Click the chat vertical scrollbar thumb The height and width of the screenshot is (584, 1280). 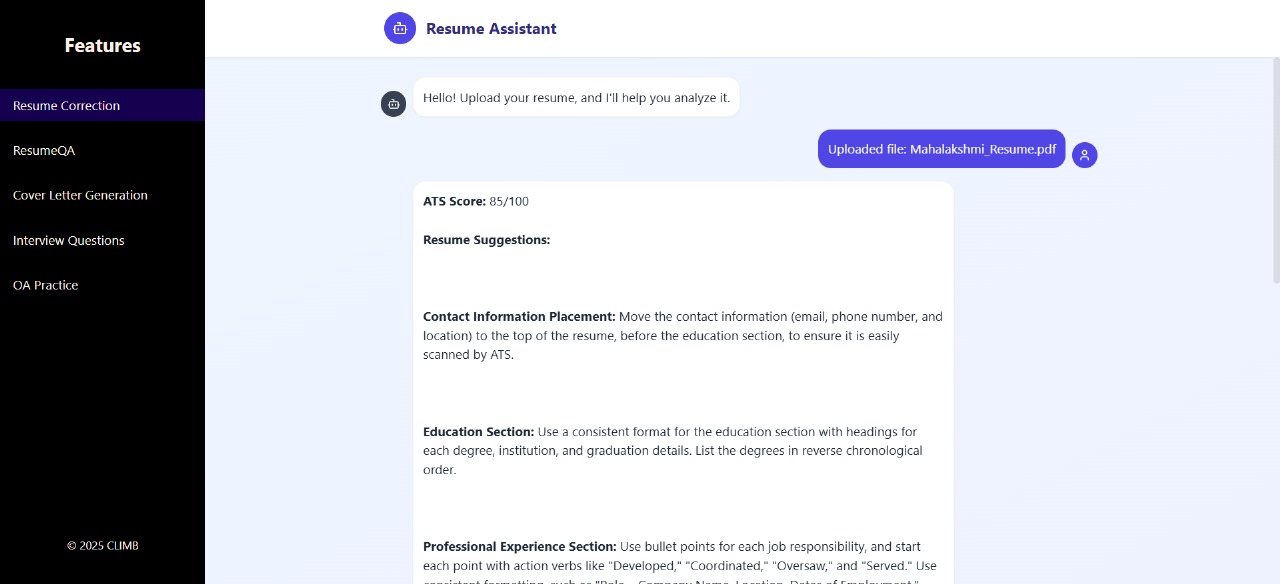[1275, 170]
